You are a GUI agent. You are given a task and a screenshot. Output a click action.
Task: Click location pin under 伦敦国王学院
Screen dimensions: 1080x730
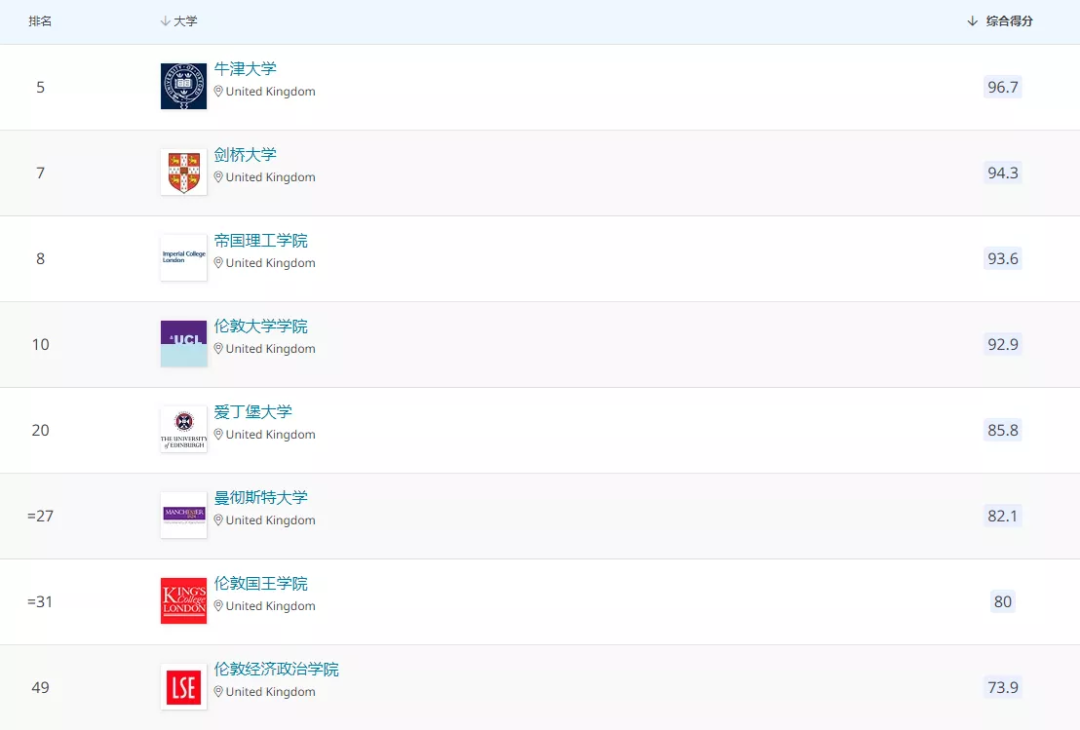pyautogui.click(x=218, y=606)
